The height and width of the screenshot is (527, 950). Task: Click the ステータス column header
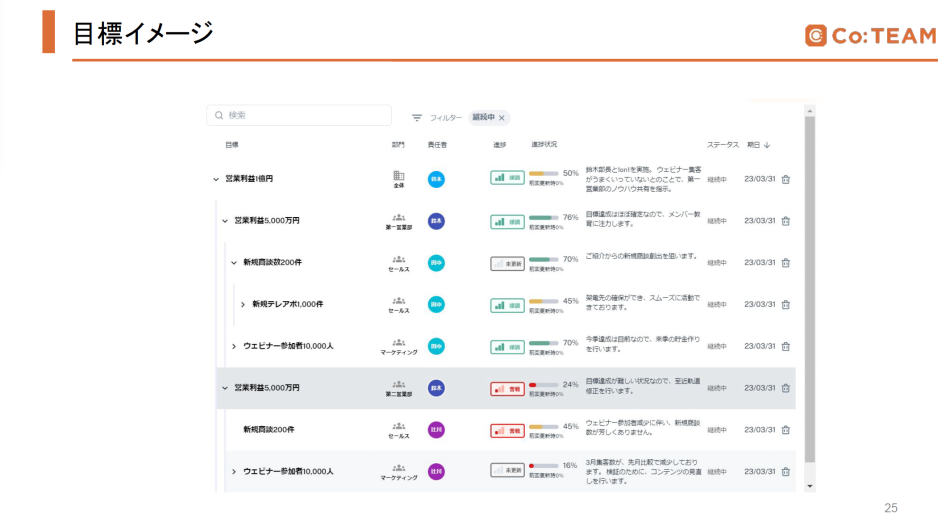[722, 145]
